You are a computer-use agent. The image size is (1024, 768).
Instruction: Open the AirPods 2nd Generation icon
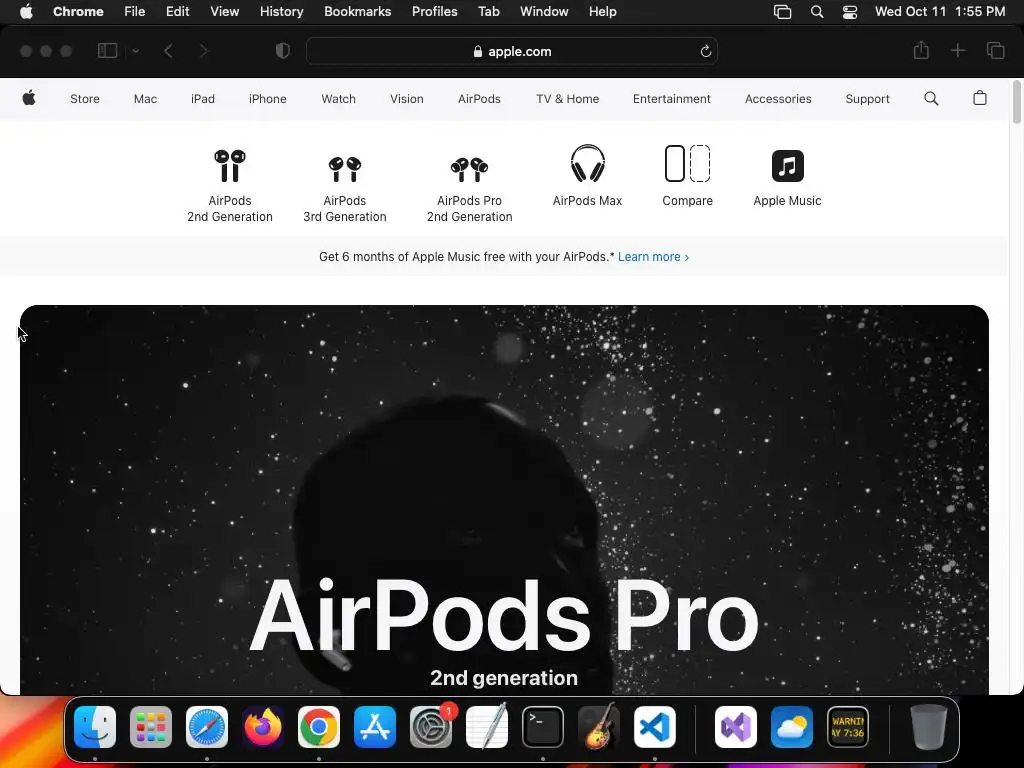tap(230, 165)
